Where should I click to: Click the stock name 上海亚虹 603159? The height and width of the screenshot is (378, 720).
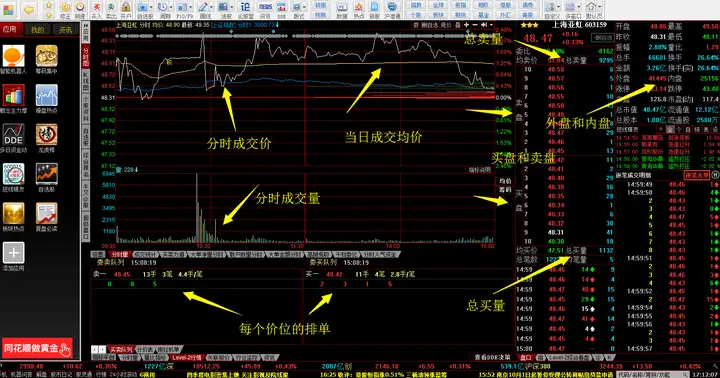coord(579,24)
